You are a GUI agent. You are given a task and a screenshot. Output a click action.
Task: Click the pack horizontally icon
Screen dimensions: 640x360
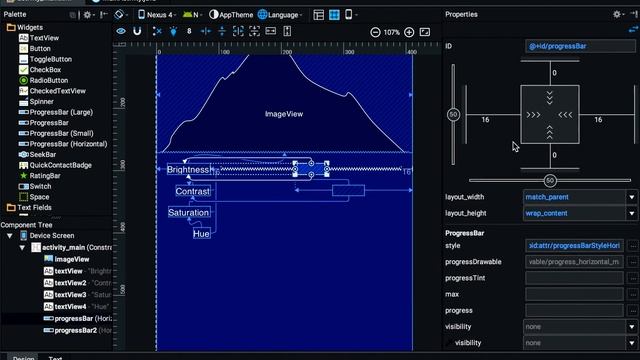click(238, 31)
